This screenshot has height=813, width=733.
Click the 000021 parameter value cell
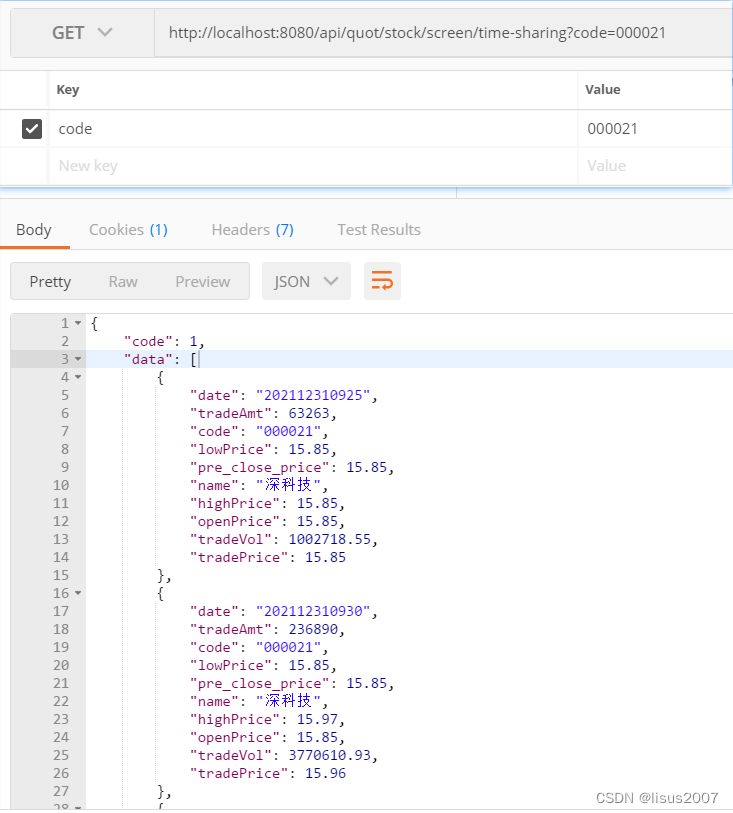tap(655, 129)
